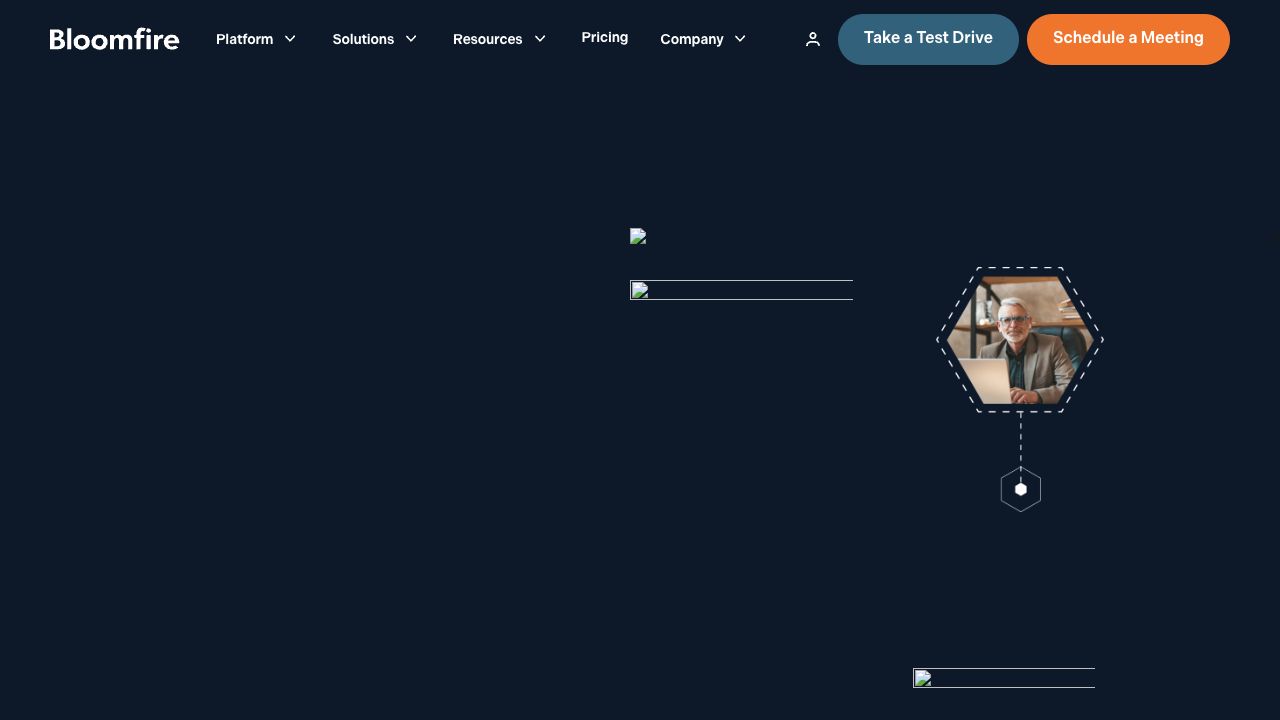Viewport: 1280px width, 720px height.
Task: Click the broken image placeholder at the bottom right
Action: point(1003,679)
